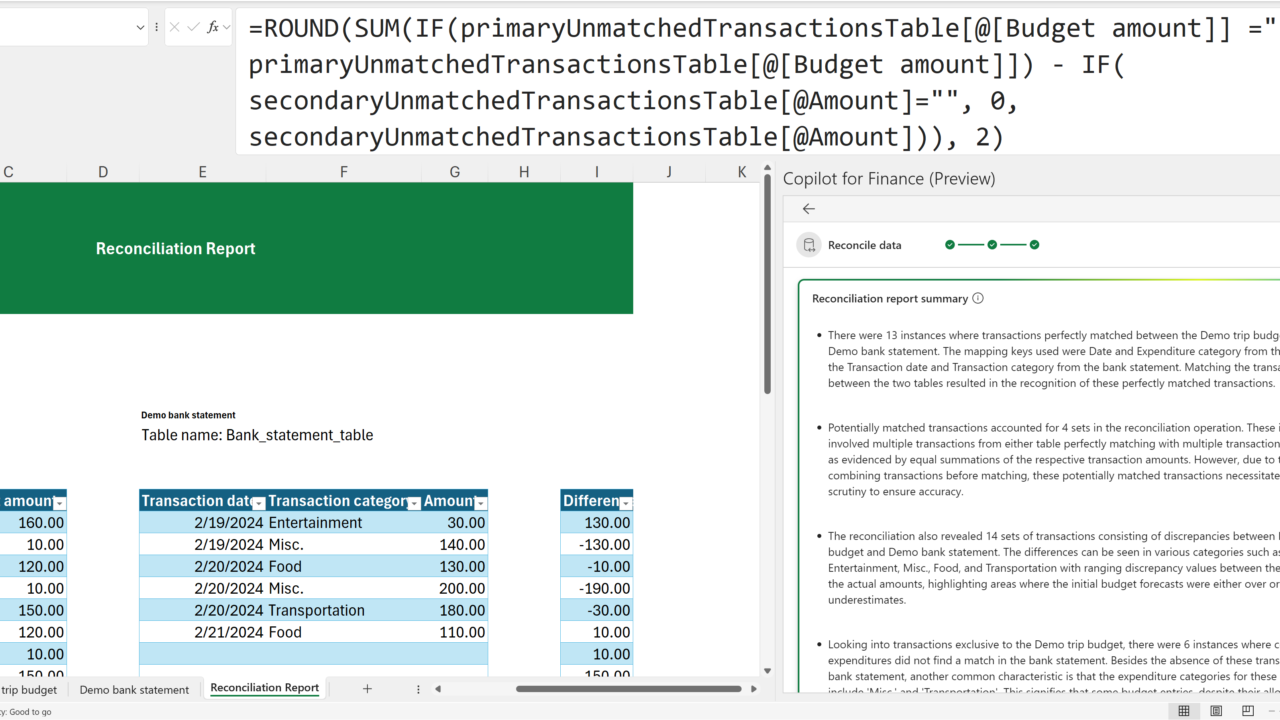
Task: Nudge horizontal scrollbar left arrow
Action: [437, 689]
